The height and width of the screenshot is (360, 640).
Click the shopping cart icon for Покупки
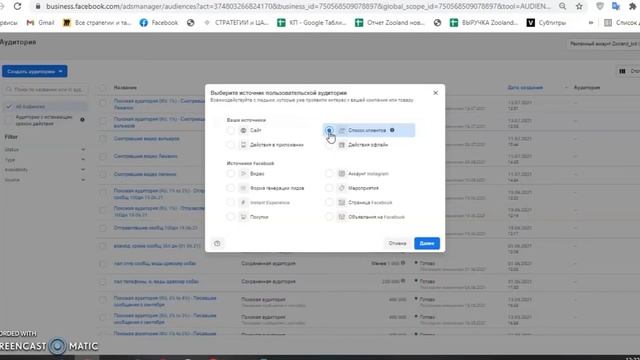(243, 217)
